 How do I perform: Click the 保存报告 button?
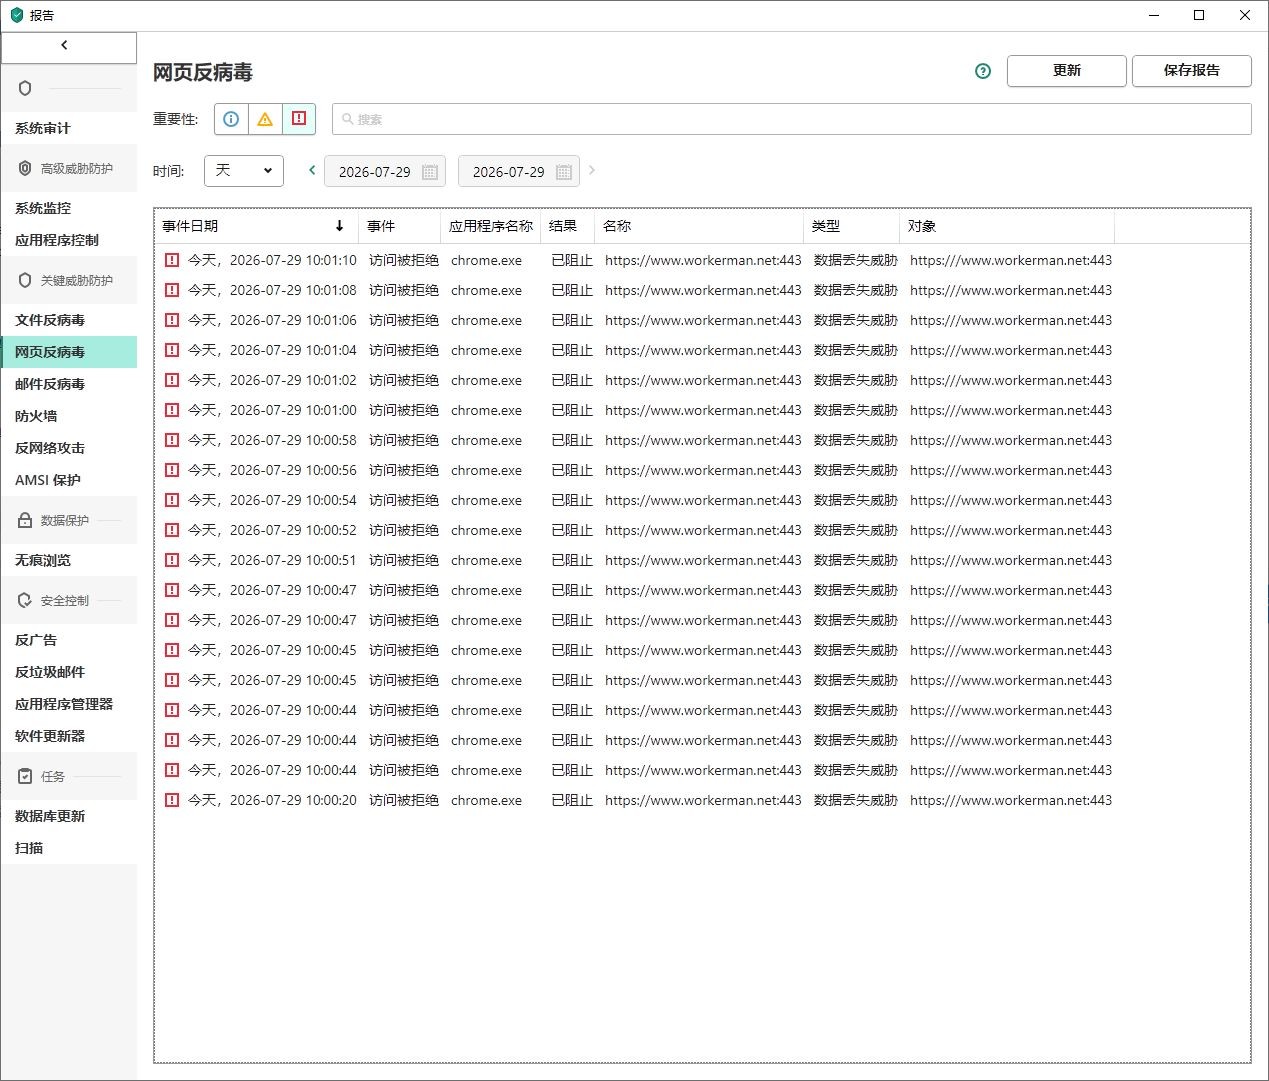click(1192, 71)
